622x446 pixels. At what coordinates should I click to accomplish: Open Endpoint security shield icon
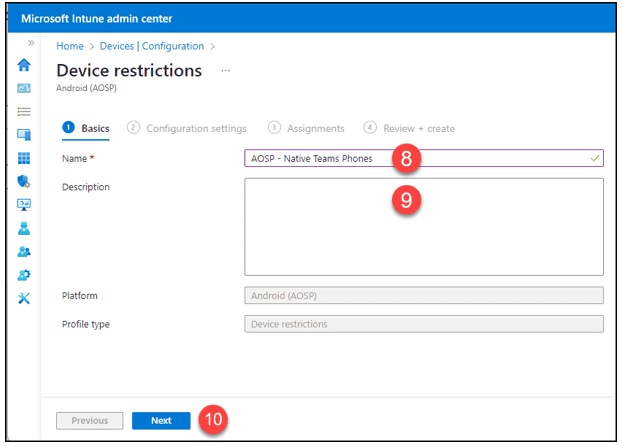24,181
